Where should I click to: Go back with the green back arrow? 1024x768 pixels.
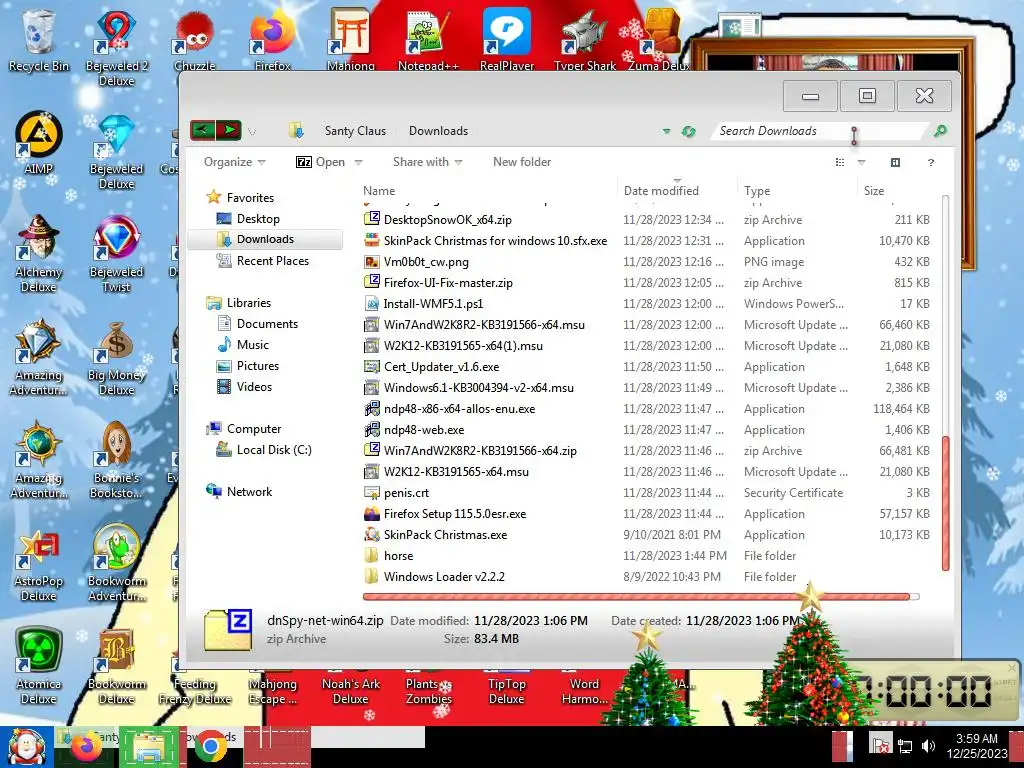(x=202, y=130)
